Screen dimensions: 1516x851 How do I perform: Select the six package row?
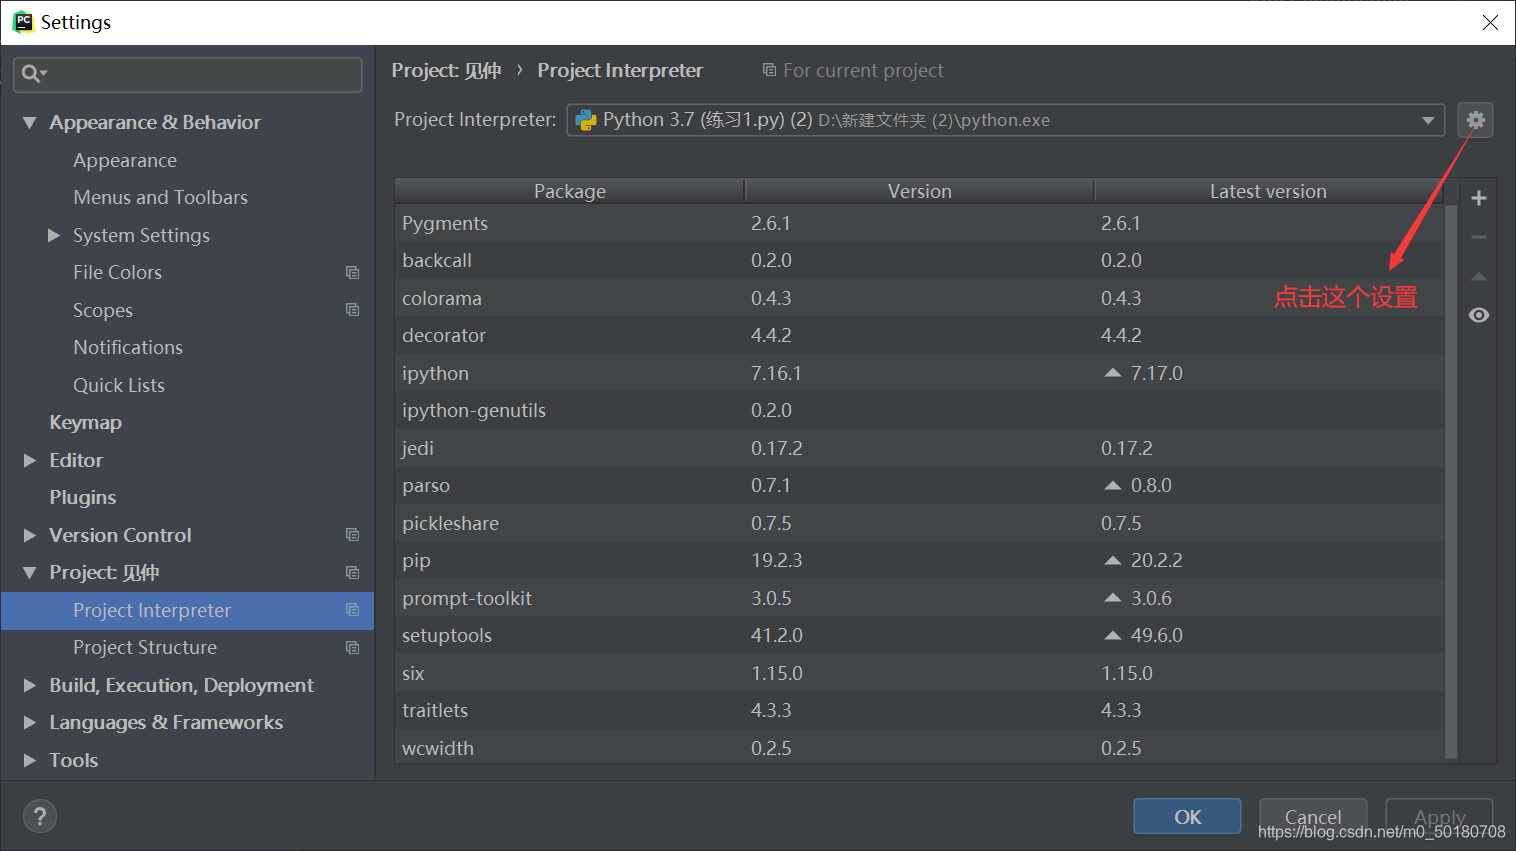pyautogui.click(x=920, y=673)
